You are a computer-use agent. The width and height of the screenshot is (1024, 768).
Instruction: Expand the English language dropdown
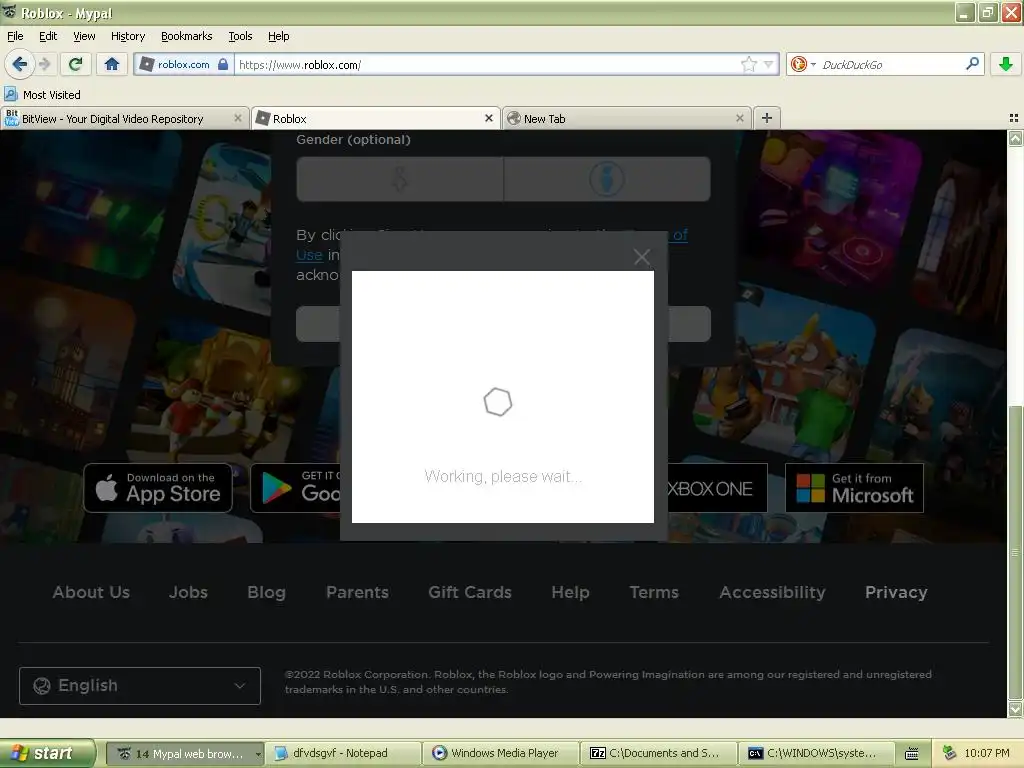click(140, 686)
